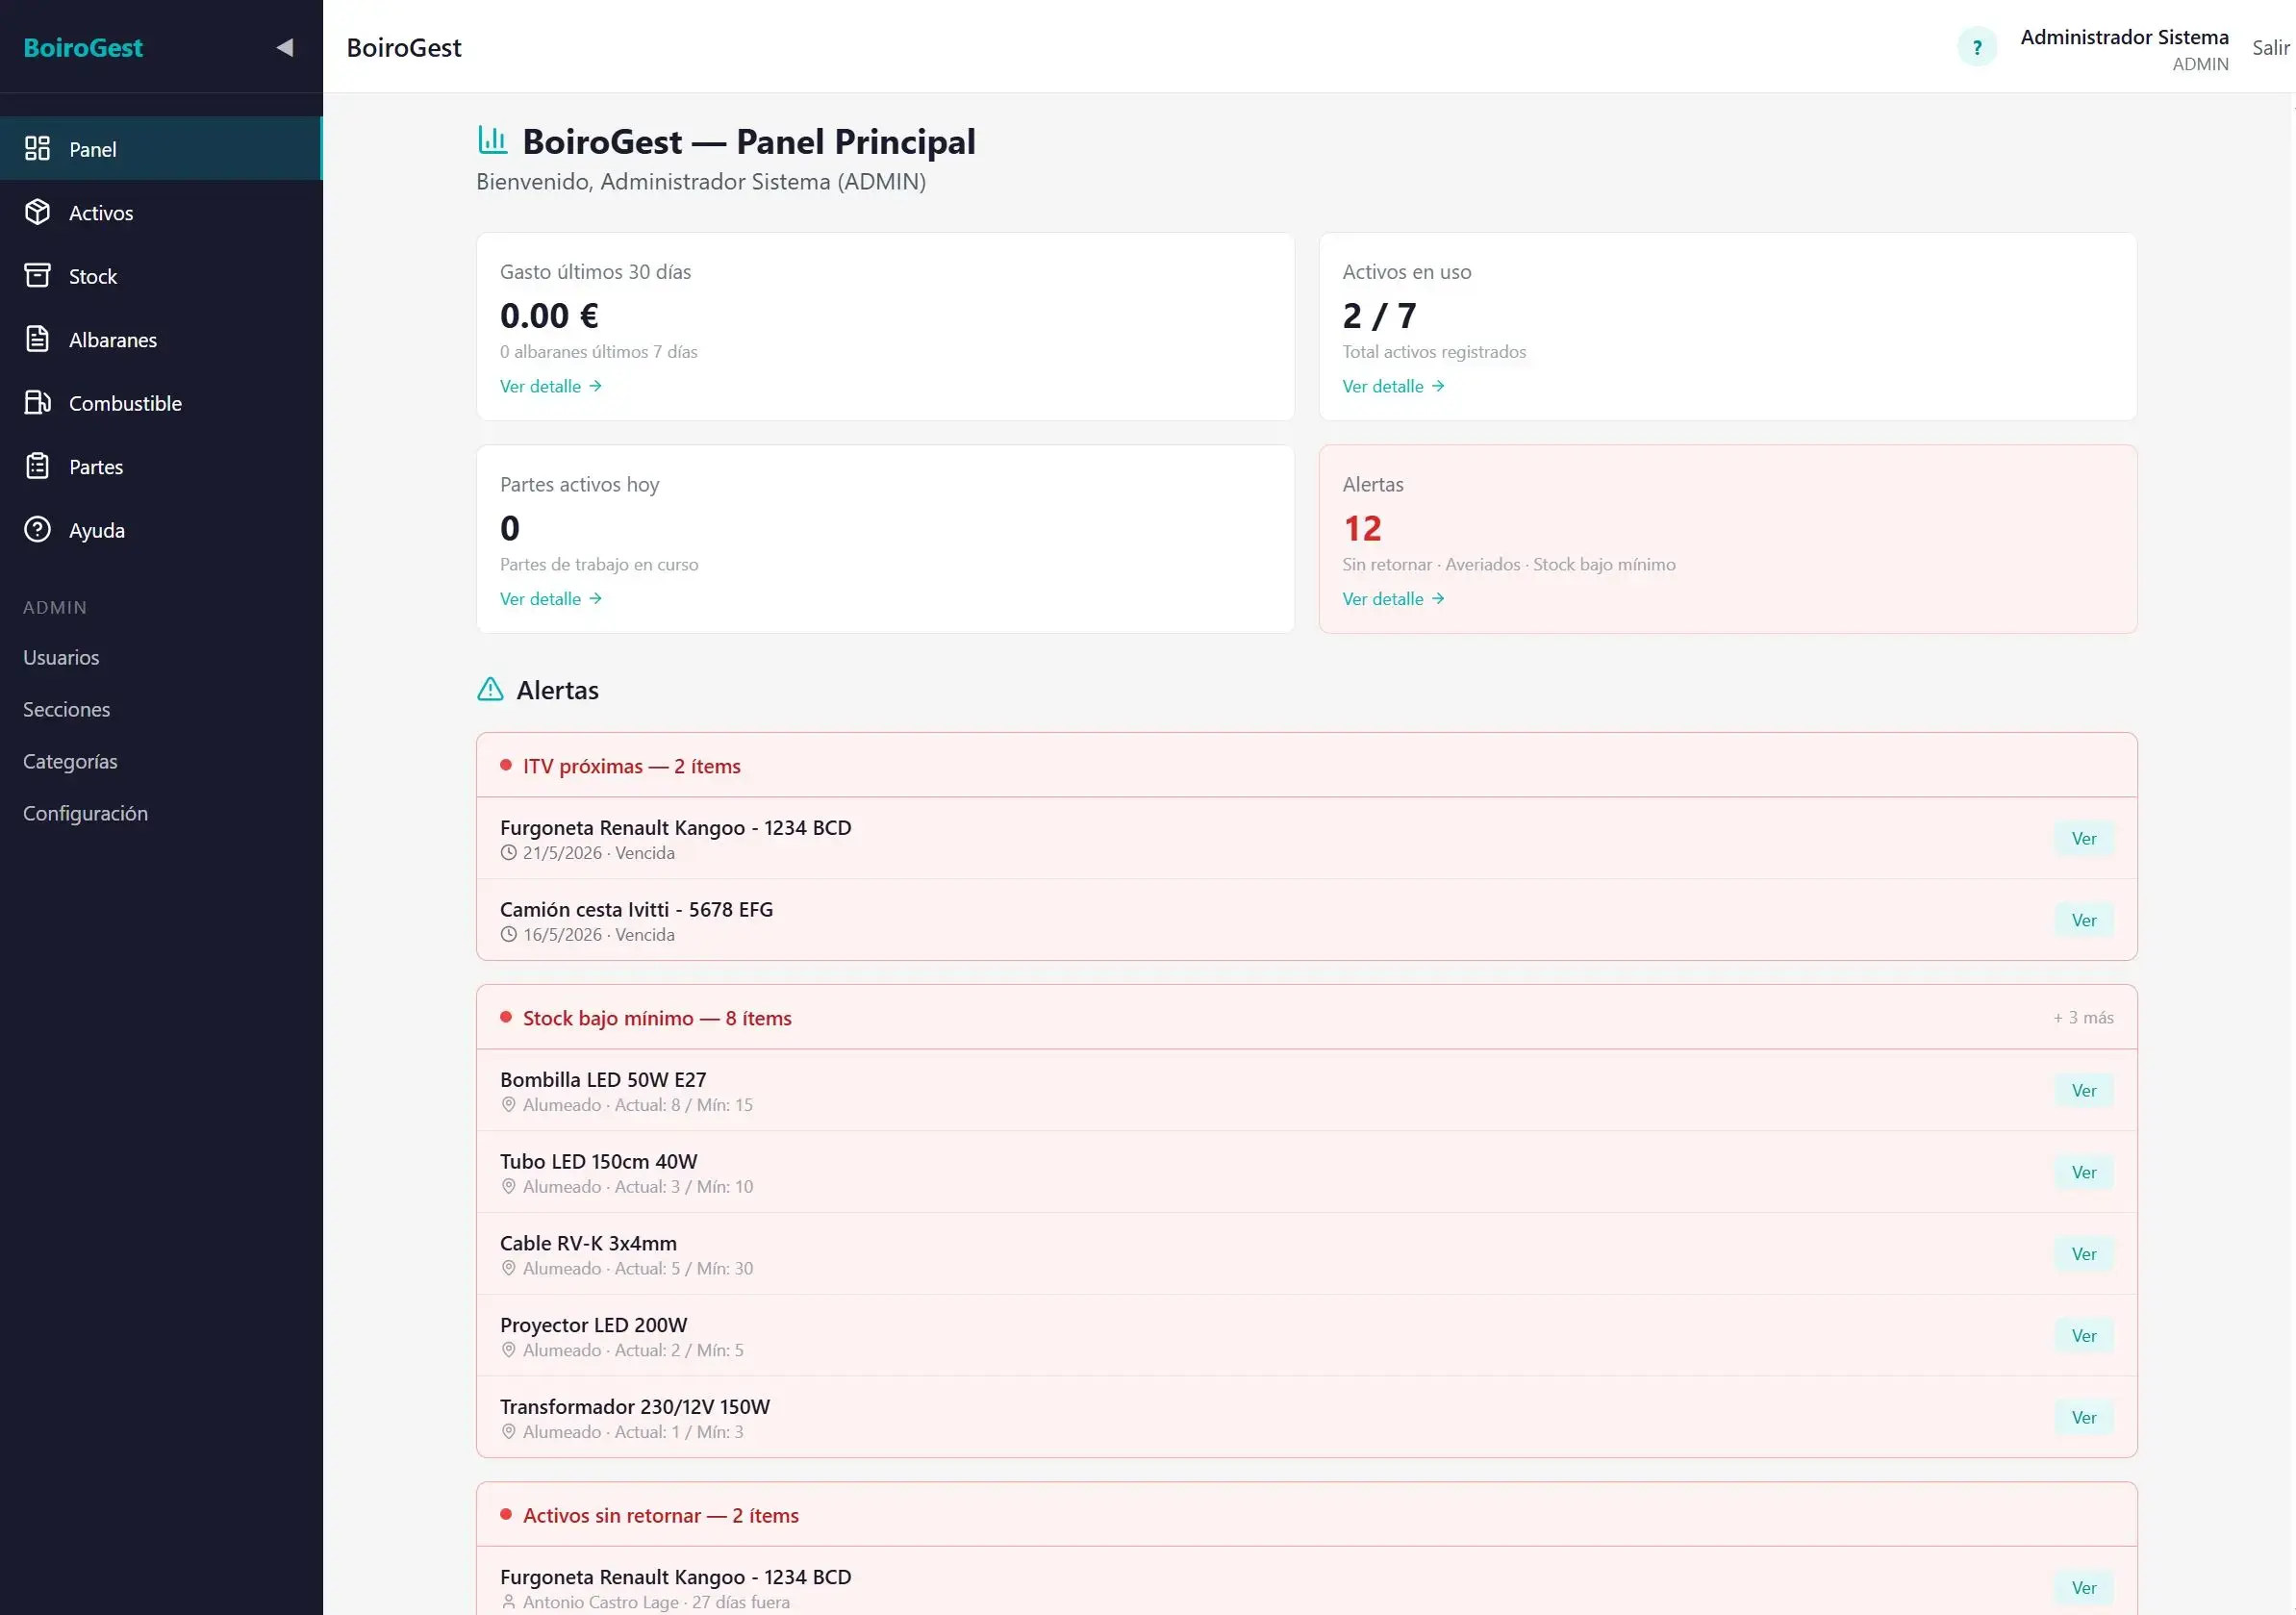This screenshot has width=2296, height=1615.
Task: Open the Combustible page
Action: click(x=161, y=402)
